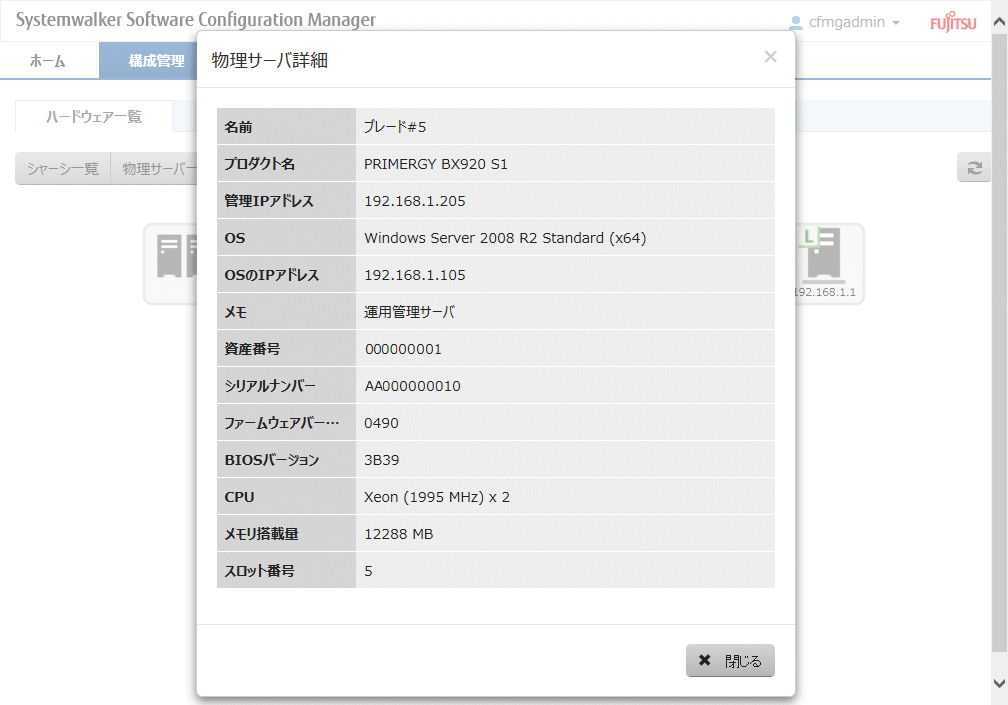Switch to the ホーム tab
This screenshot has width=1008, height=705.
pyautogui.click(x=48, y=61)
